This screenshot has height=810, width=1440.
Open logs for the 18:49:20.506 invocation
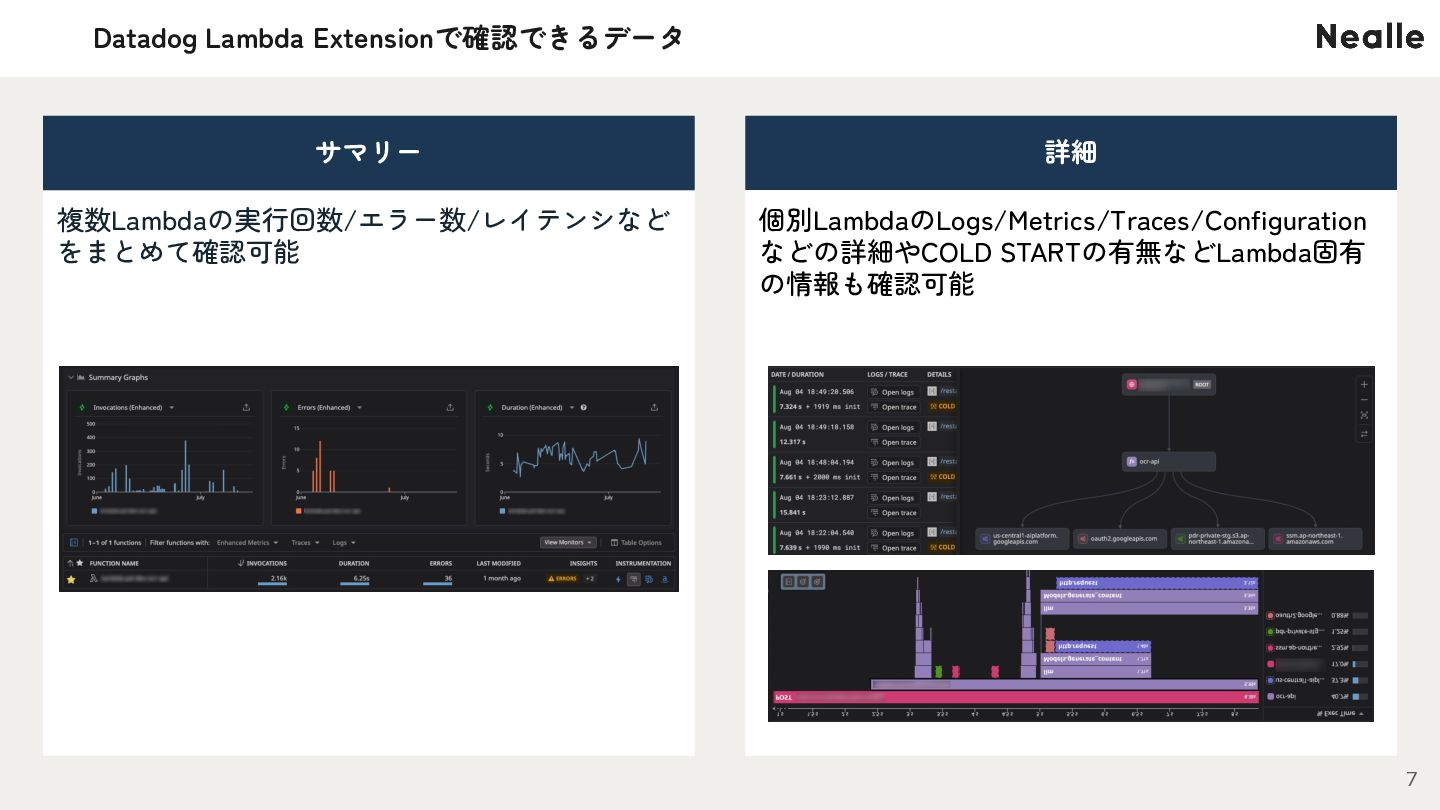pyautogui.click(x=893, y=392)
